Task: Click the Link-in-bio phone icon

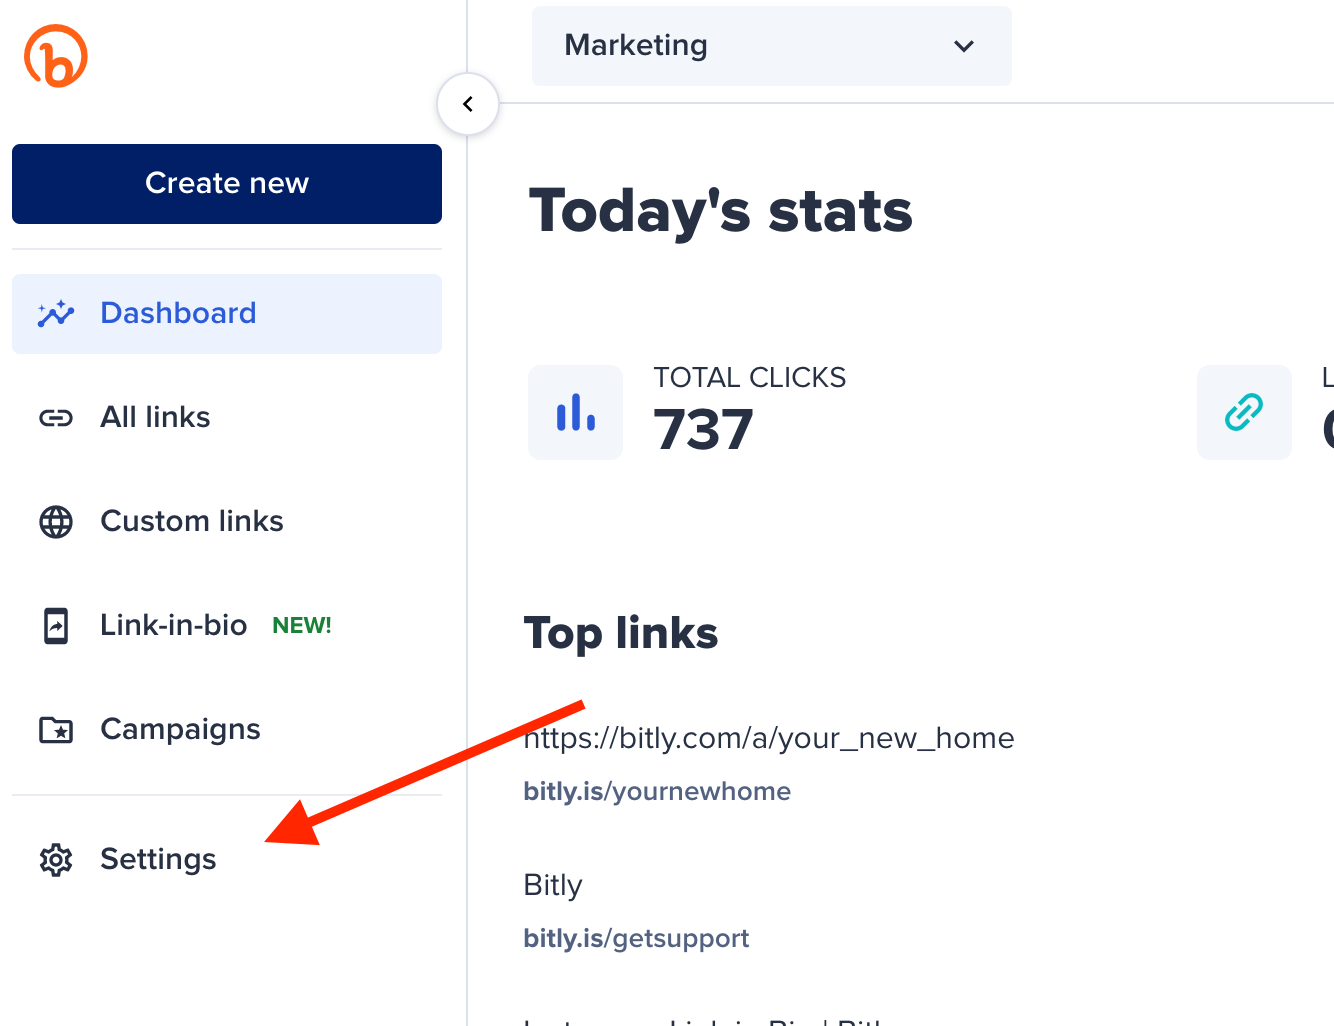Action: (x=56, y=626)
